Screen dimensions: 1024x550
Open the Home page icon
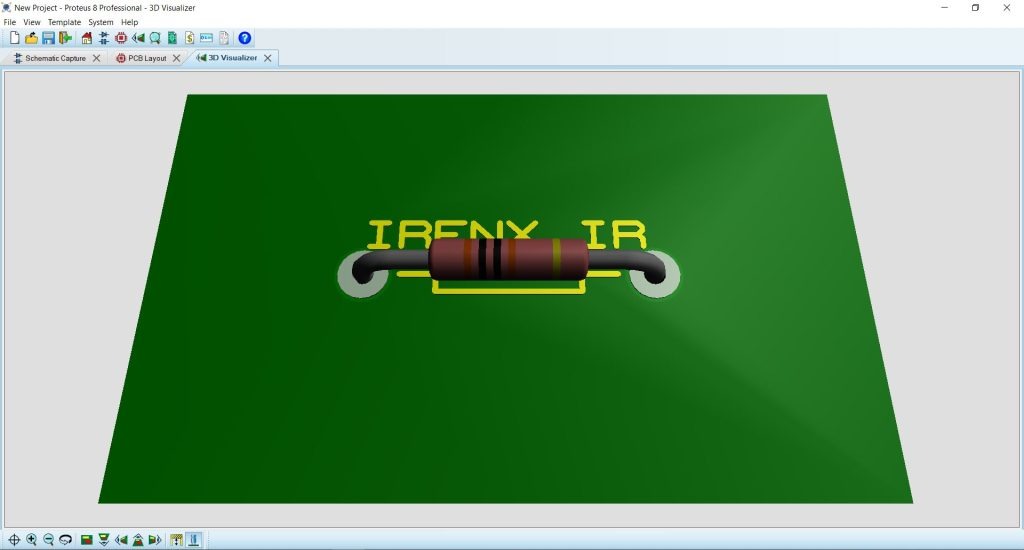click(x=86, y=38)
